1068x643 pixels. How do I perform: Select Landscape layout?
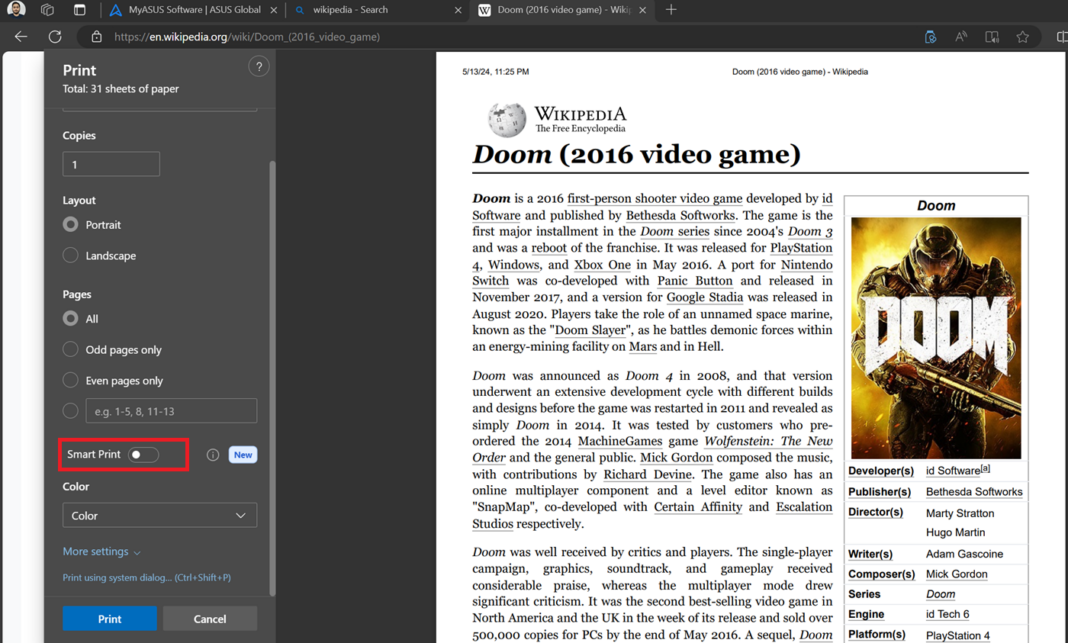click(x=70, y=255)
